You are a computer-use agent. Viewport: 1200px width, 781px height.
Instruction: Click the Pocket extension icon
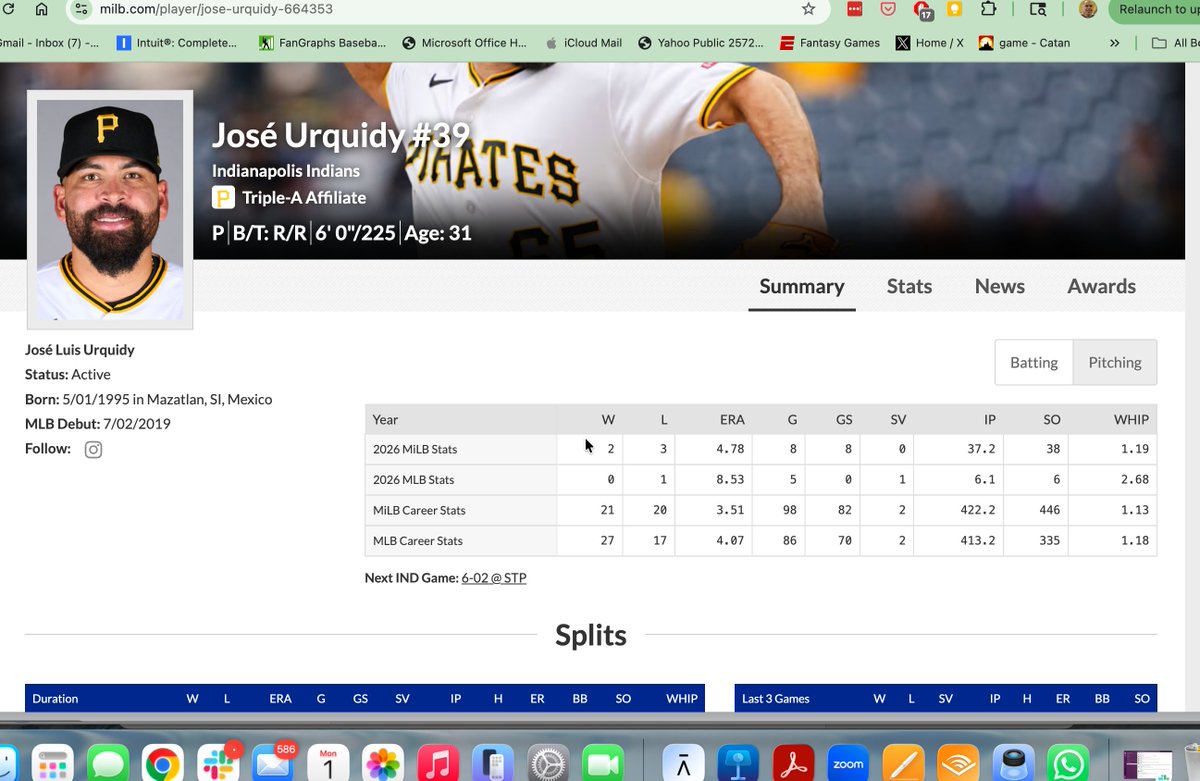887,9
